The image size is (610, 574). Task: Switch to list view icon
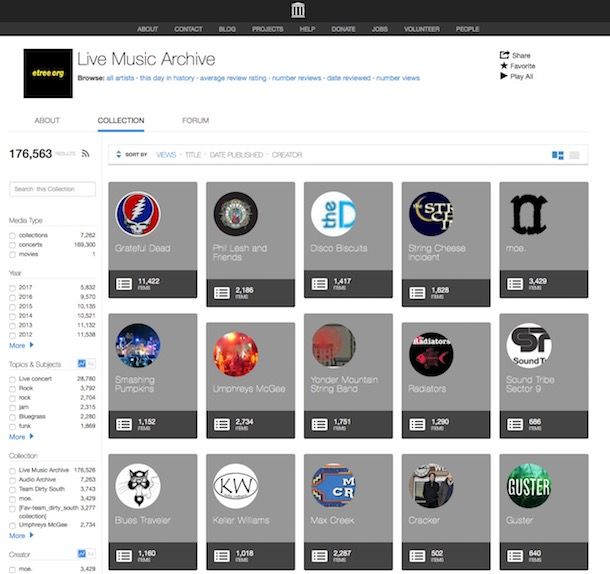[x=575, y=155]
